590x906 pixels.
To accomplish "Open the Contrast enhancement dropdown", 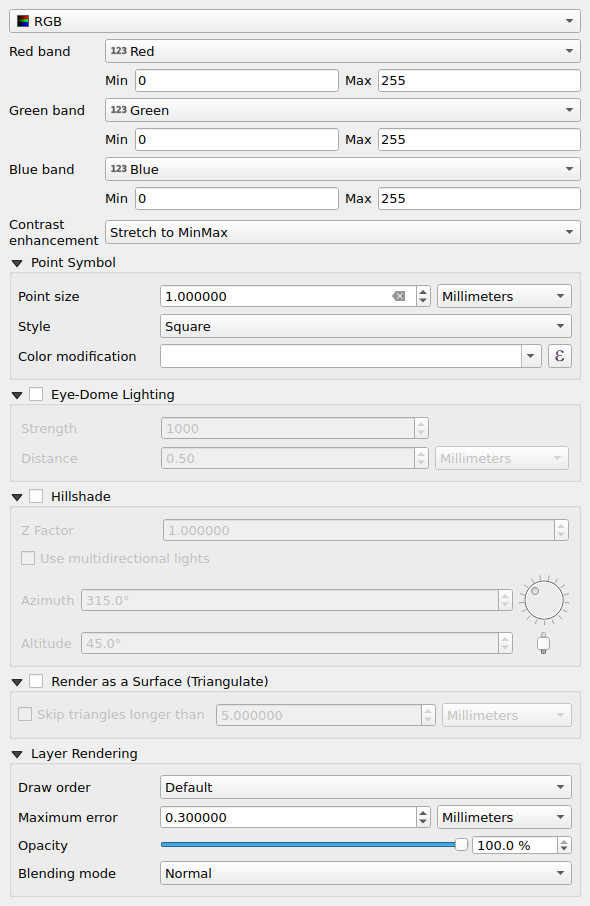I will pyautogui.click(x=343, y=232).
